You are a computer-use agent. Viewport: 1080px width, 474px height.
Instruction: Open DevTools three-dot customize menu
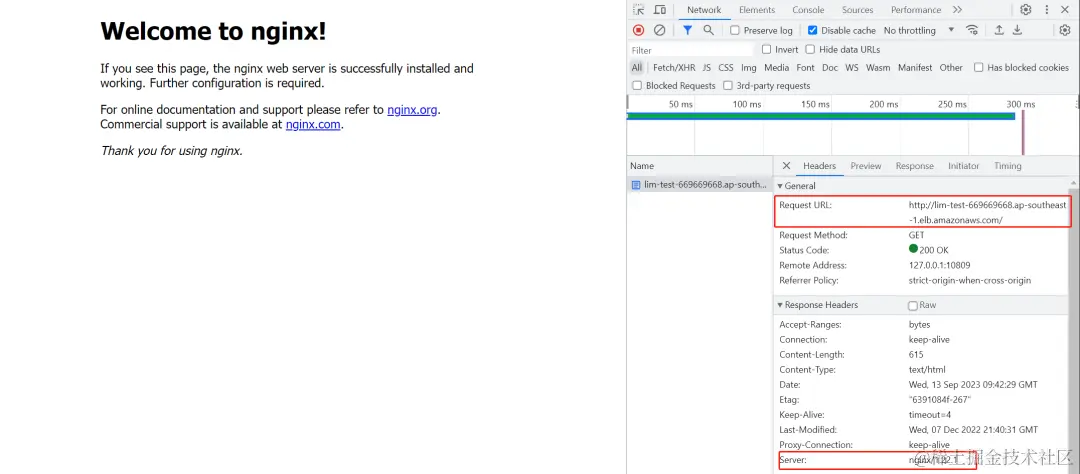pos(1047,10)
